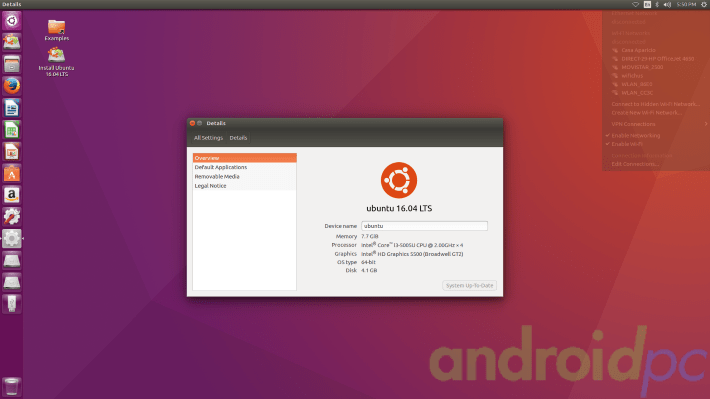Open the Trash in the launcher
Viewport: 710px width, 399px height.
pyautogui.click(x=12, y=387)
